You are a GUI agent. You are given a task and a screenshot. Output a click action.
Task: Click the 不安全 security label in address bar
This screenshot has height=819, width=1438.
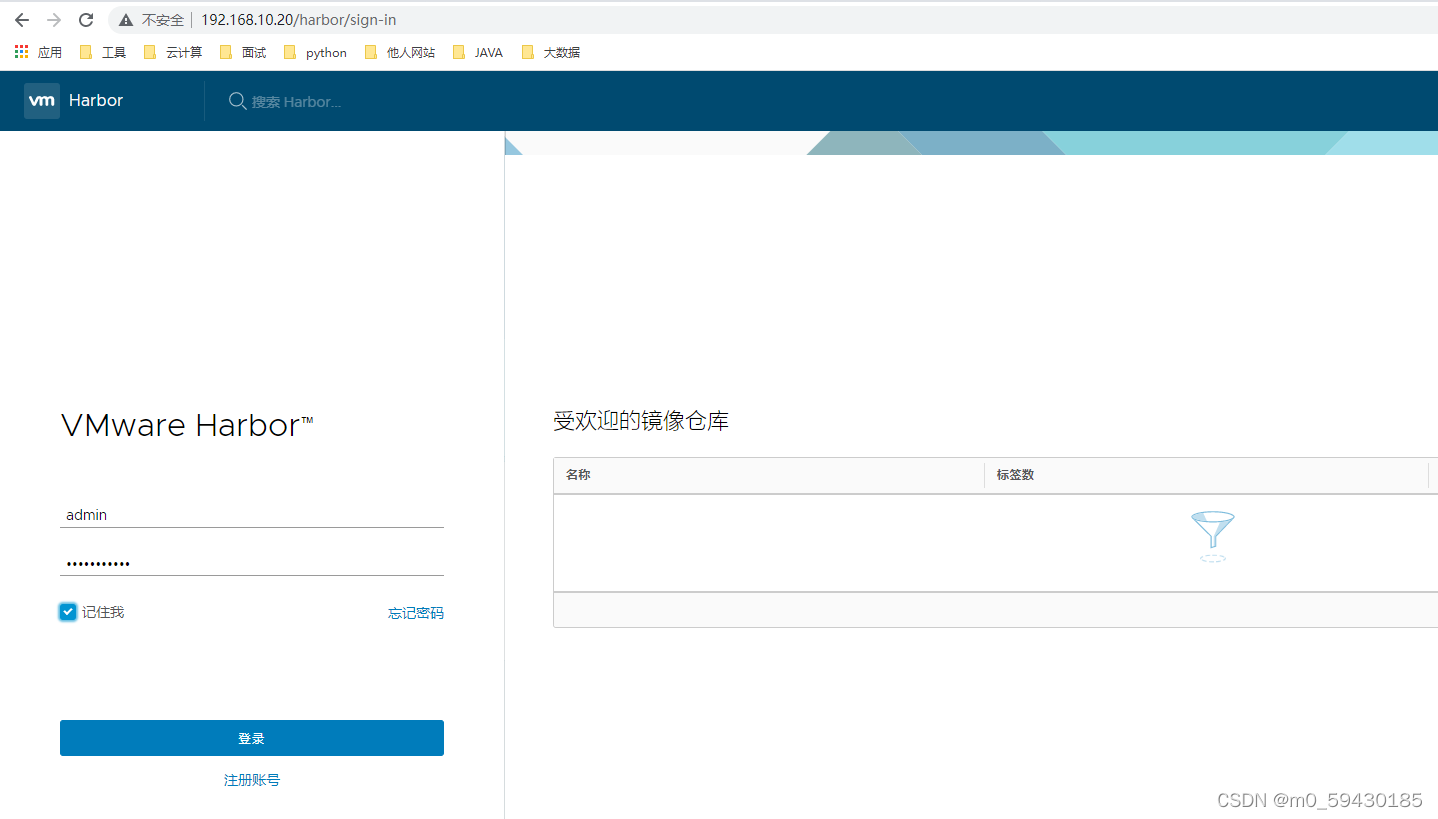pos(163,20)
